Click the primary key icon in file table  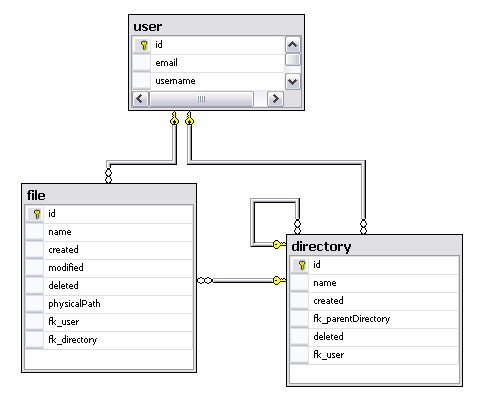(x=37, y=214)
